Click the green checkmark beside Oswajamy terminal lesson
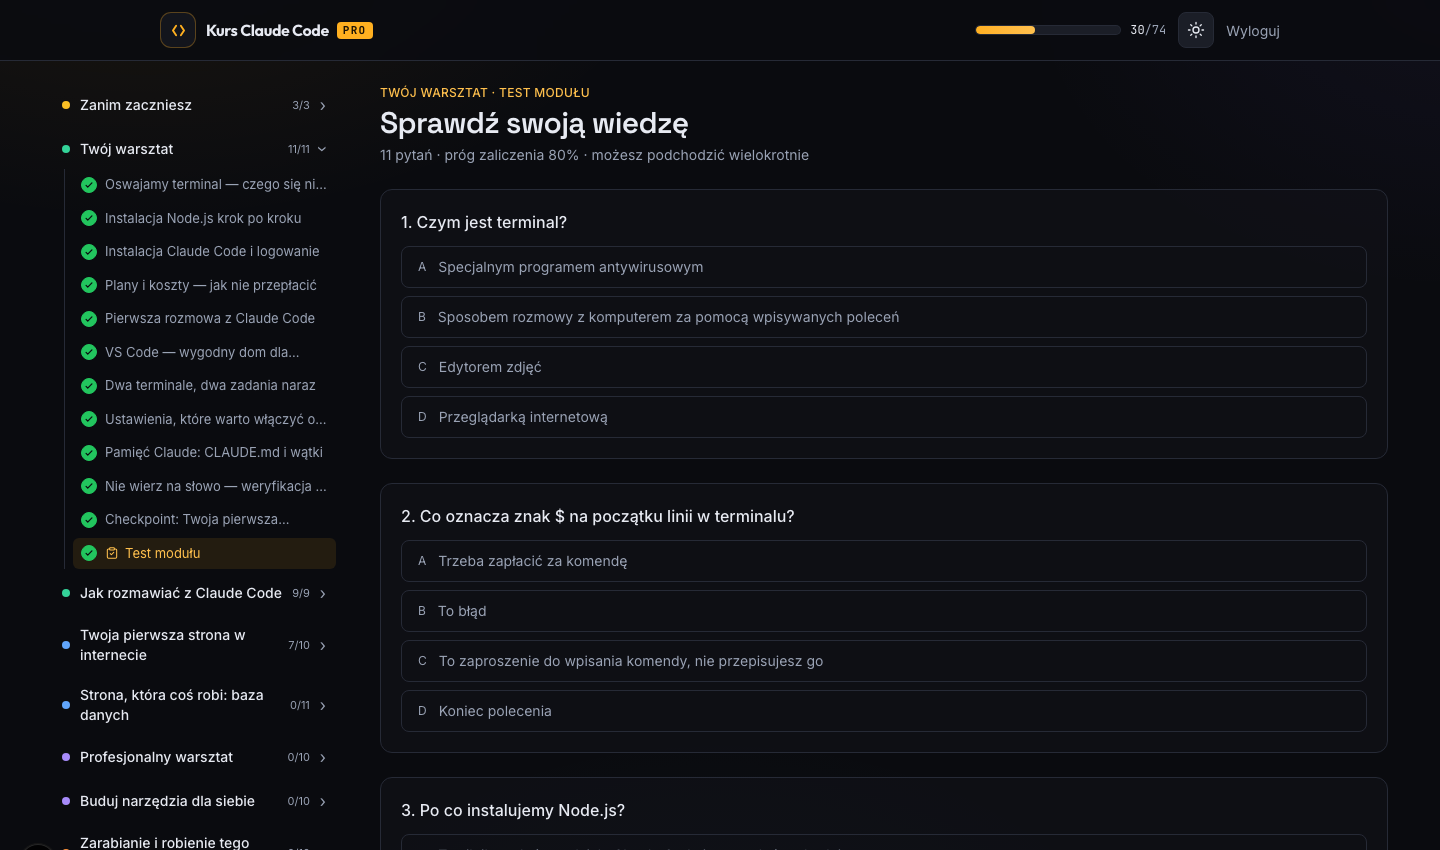Viewport: 1440px width, 850px height. 89,185
